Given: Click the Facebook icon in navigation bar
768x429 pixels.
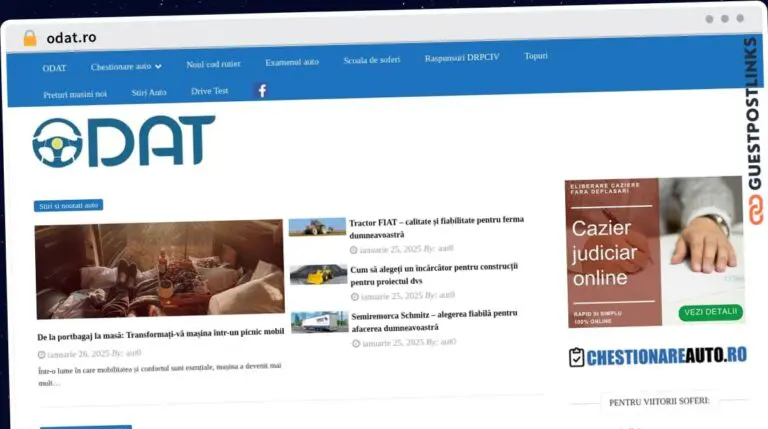Looking at the screenshot, I should [x=262, y=91].
